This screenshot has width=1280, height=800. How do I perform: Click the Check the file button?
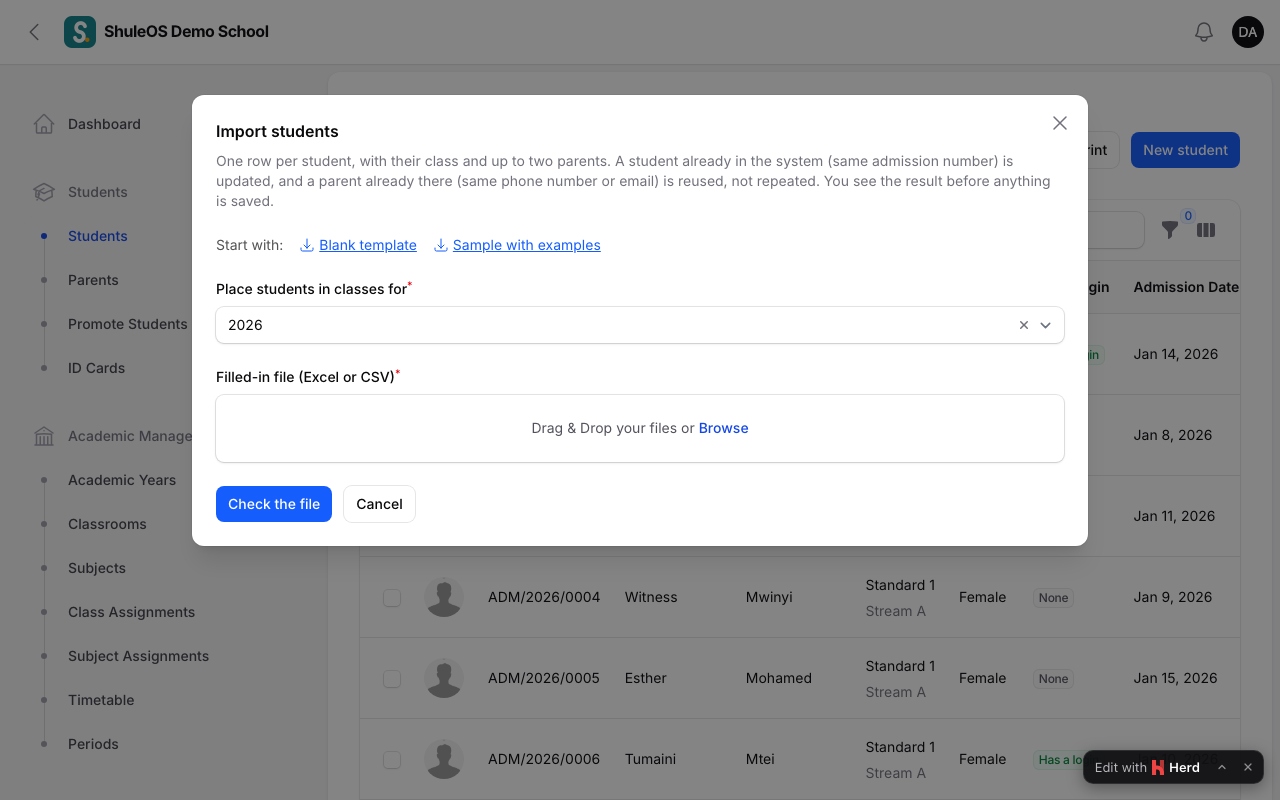[x=274, y=504]
